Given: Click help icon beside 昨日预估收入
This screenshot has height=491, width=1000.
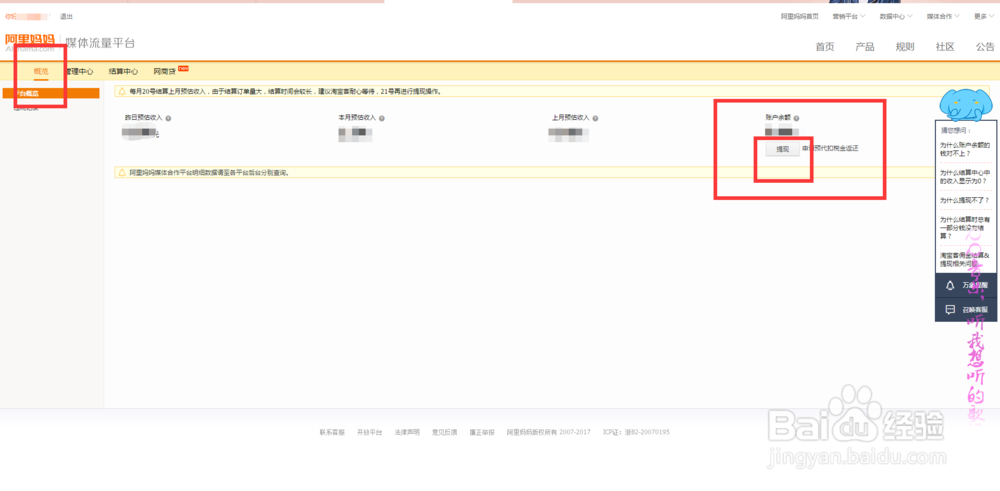Looking at the screenshot, I should [x=168, y=118].
